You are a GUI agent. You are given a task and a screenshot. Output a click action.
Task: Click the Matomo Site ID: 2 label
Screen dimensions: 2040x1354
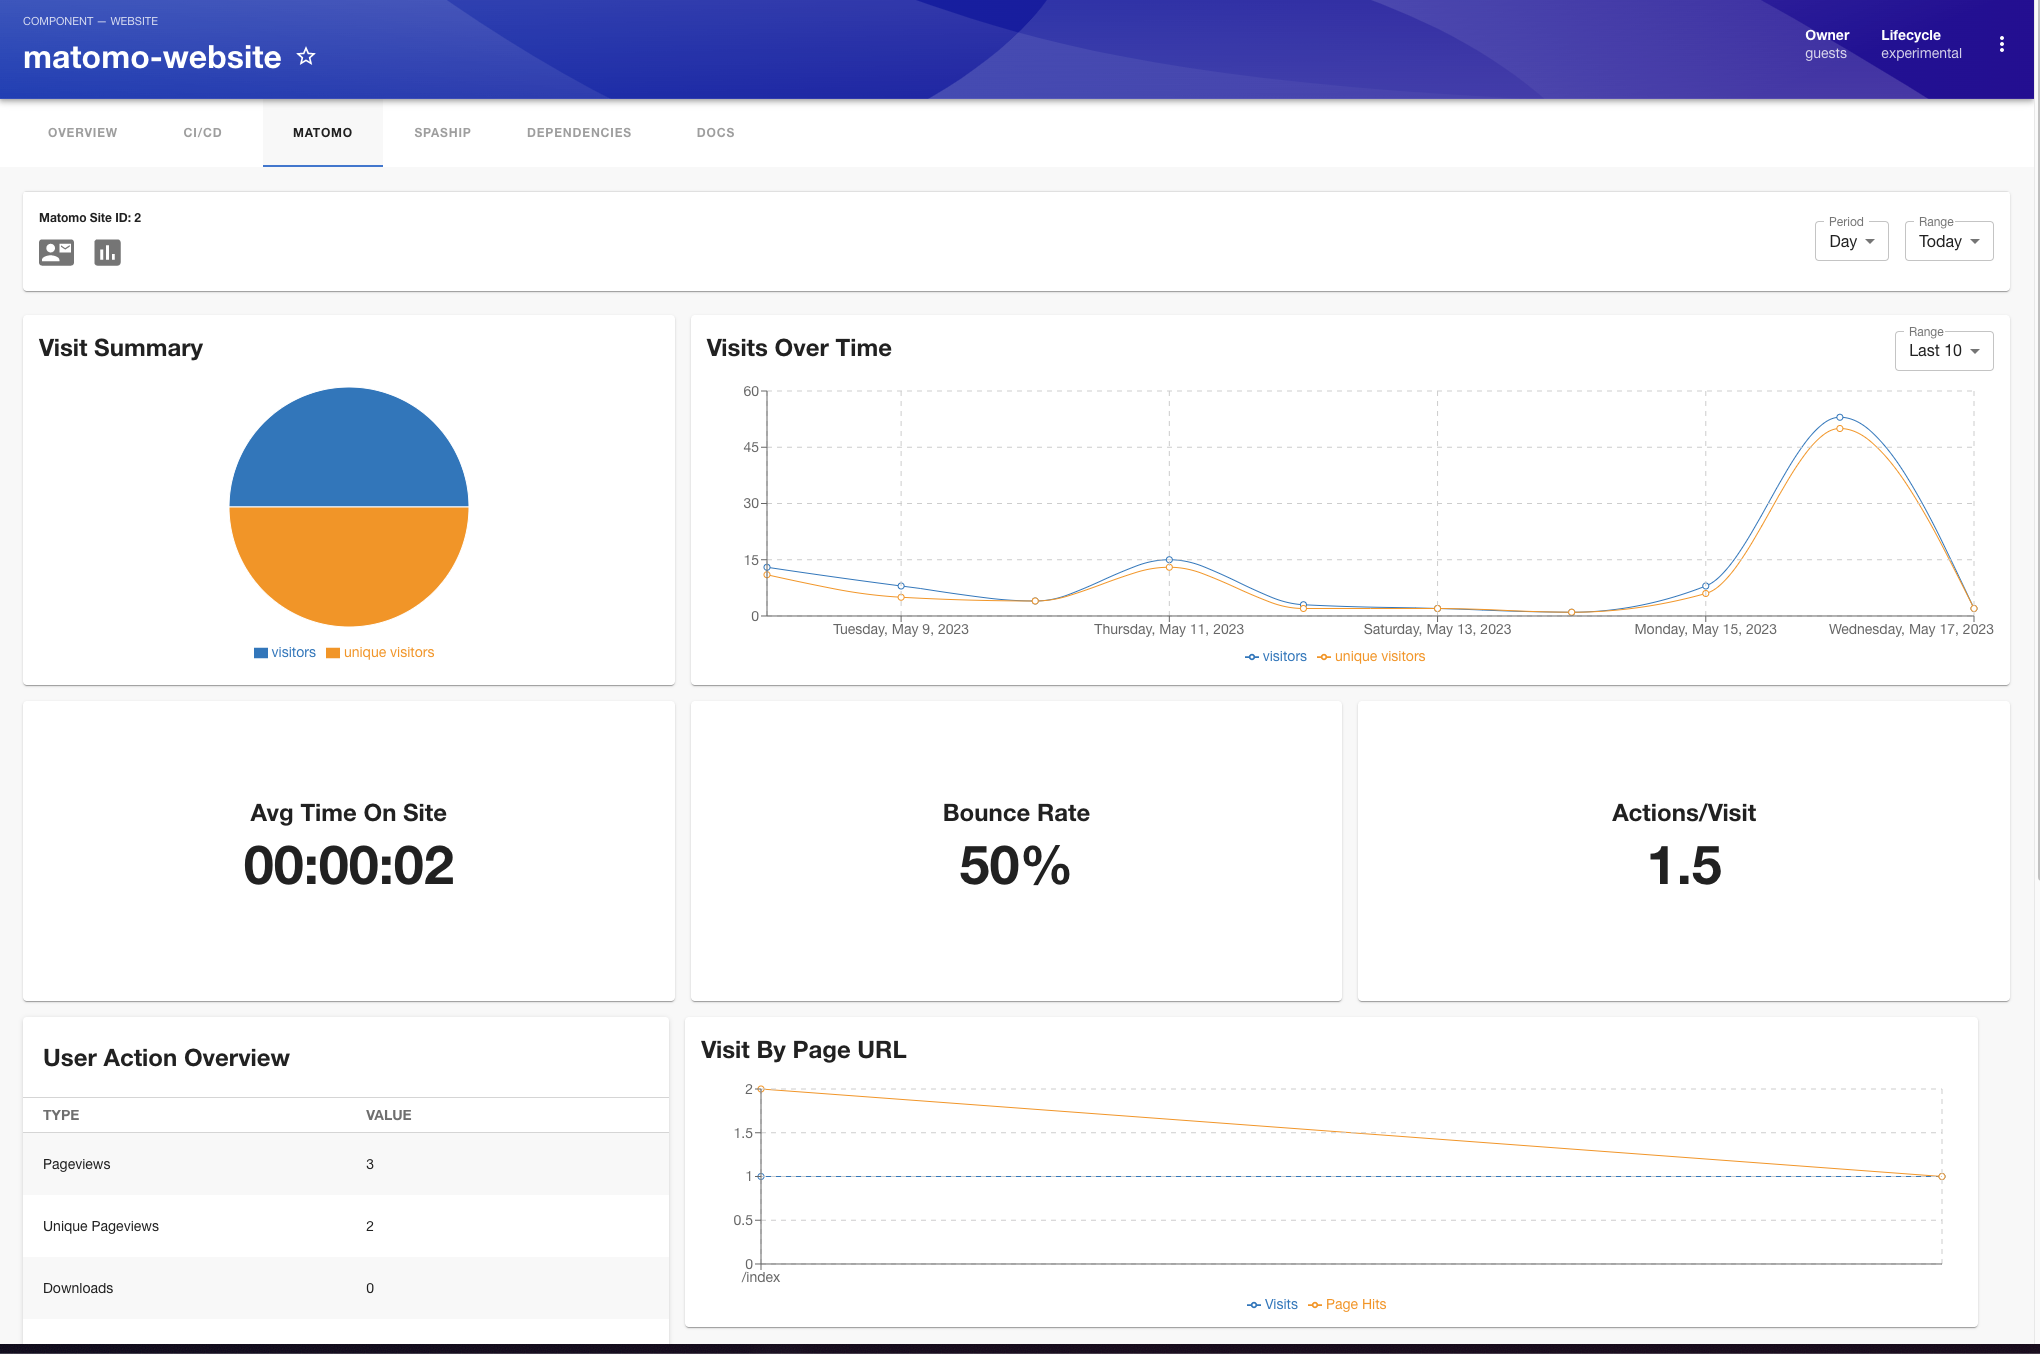click(x=90, y=217)
